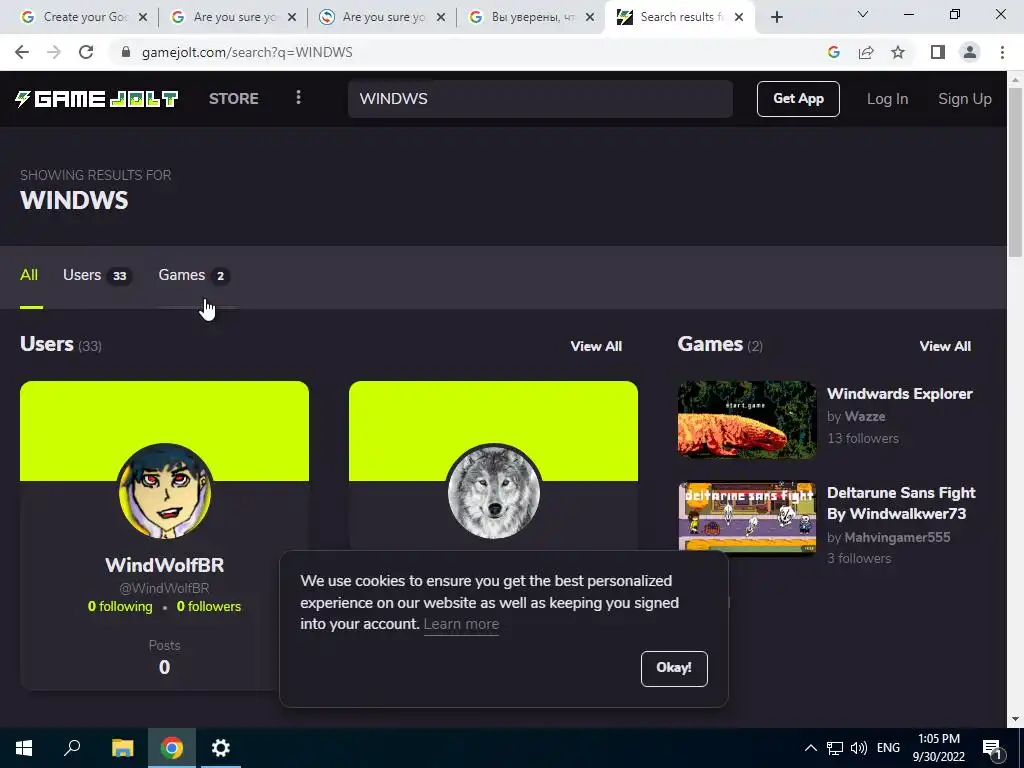Share this page via the share icon
Screen dimensions: 1024x768
[866, 52]
